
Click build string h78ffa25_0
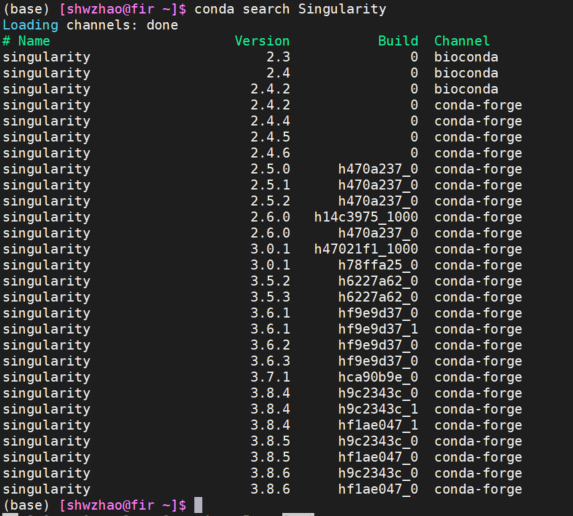(378, 265)
